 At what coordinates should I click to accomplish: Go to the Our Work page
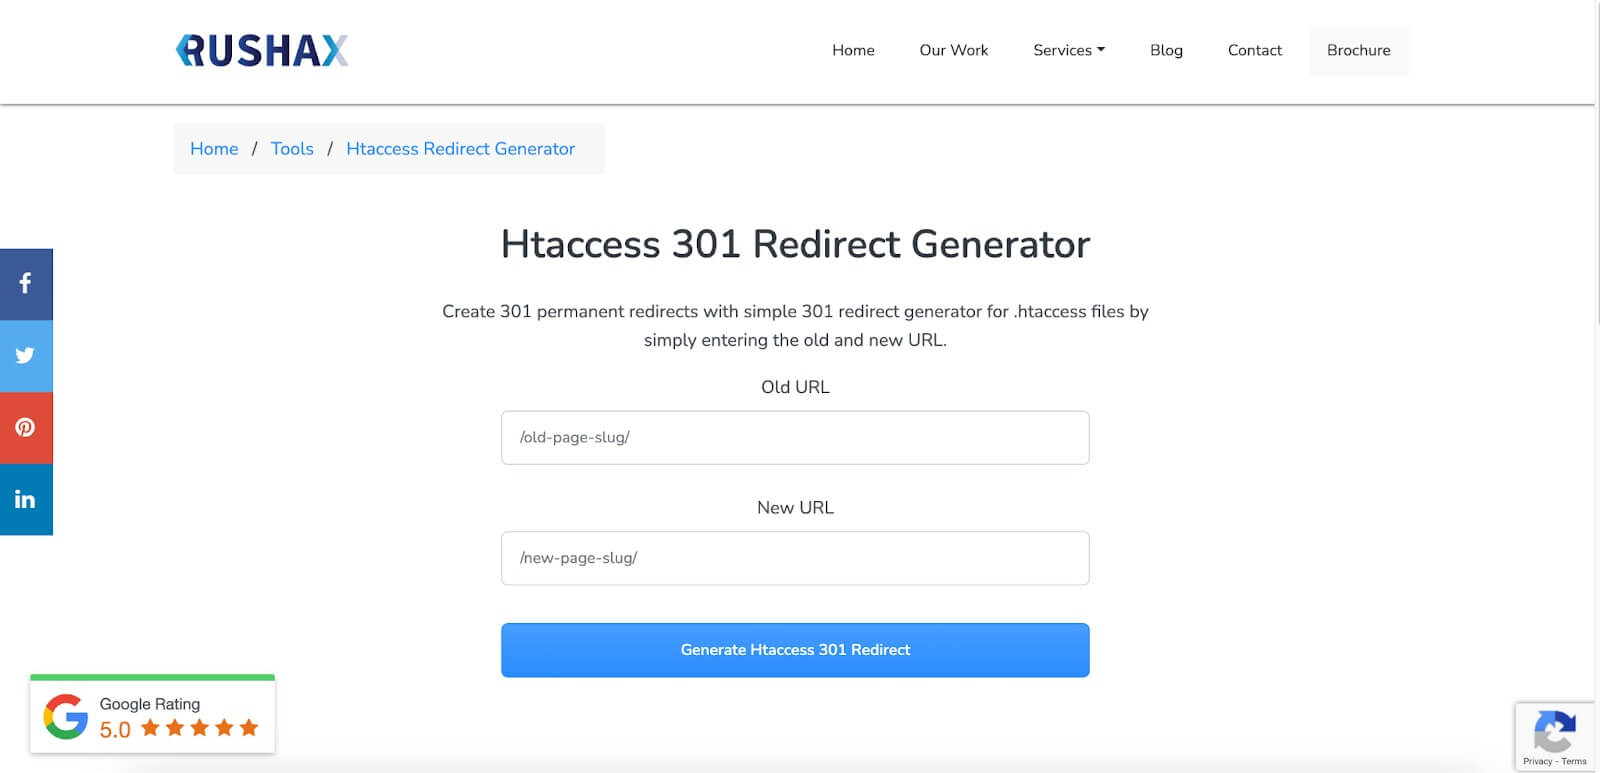[953, 50]
